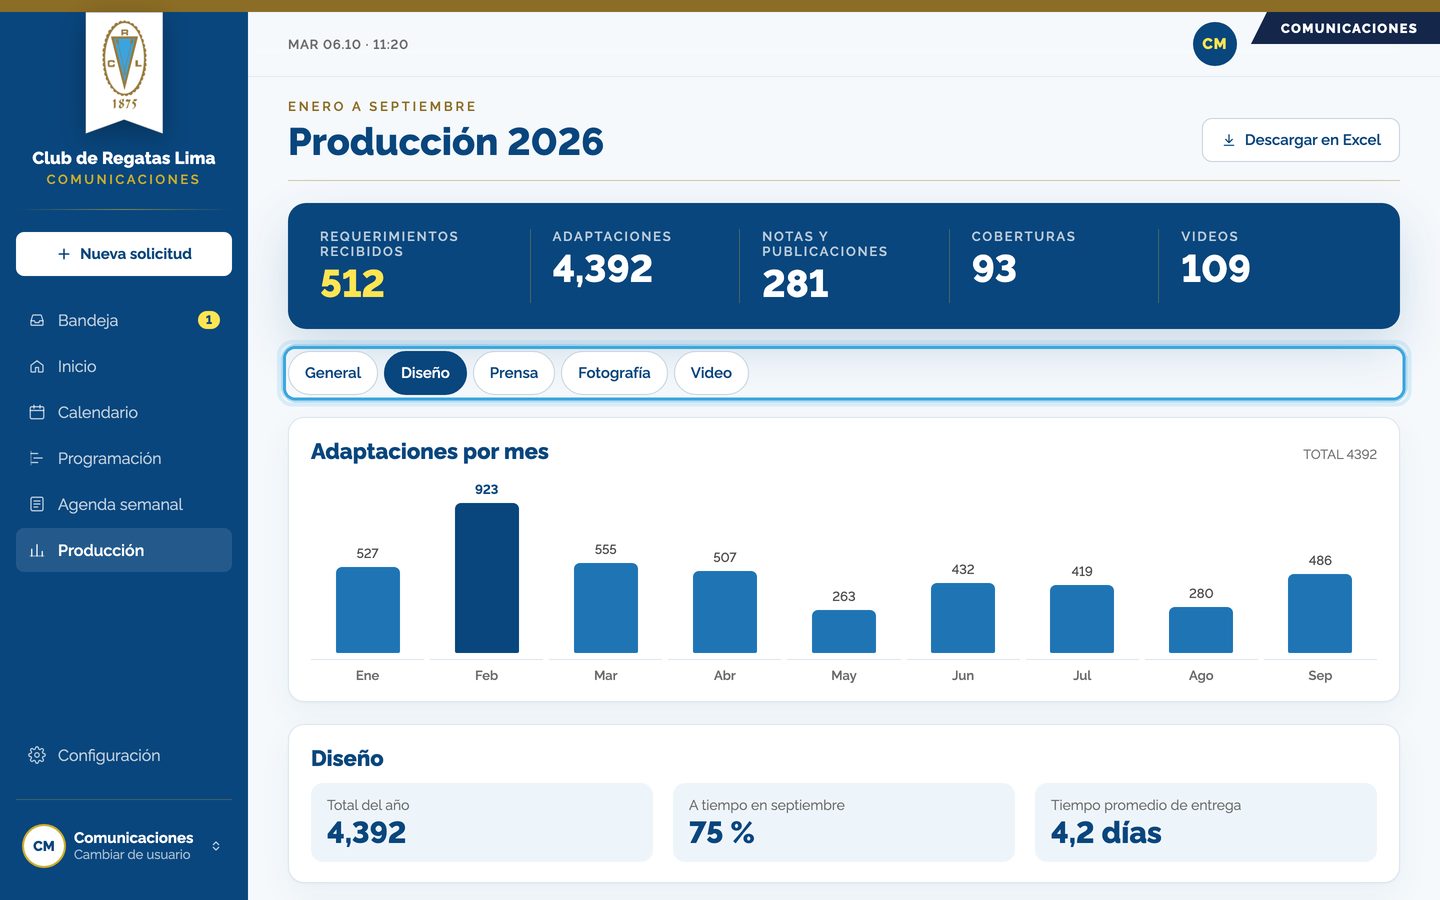Viewport: 1440px width, 900px height.
Task: Open the Bandeja inbox icon
Action: 37,320
